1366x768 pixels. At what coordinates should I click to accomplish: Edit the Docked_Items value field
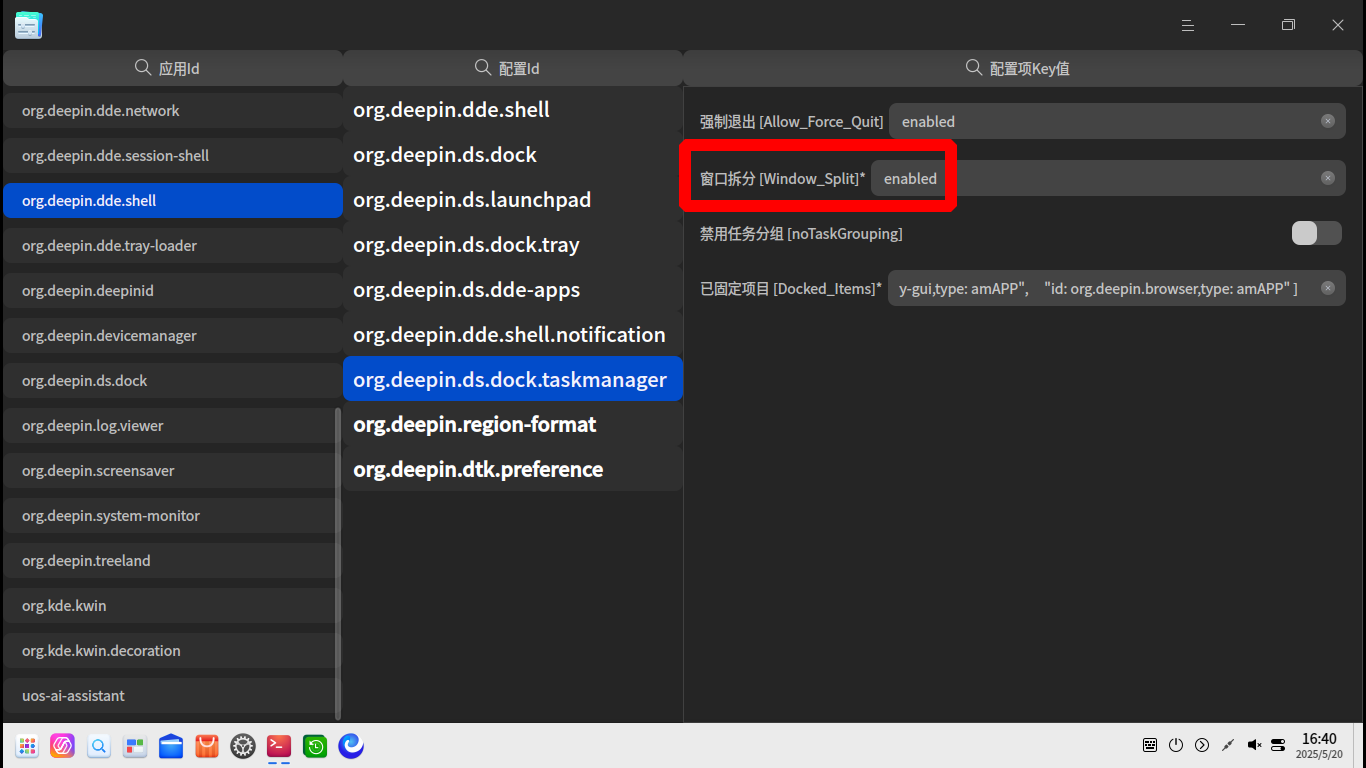[1116, 288]
